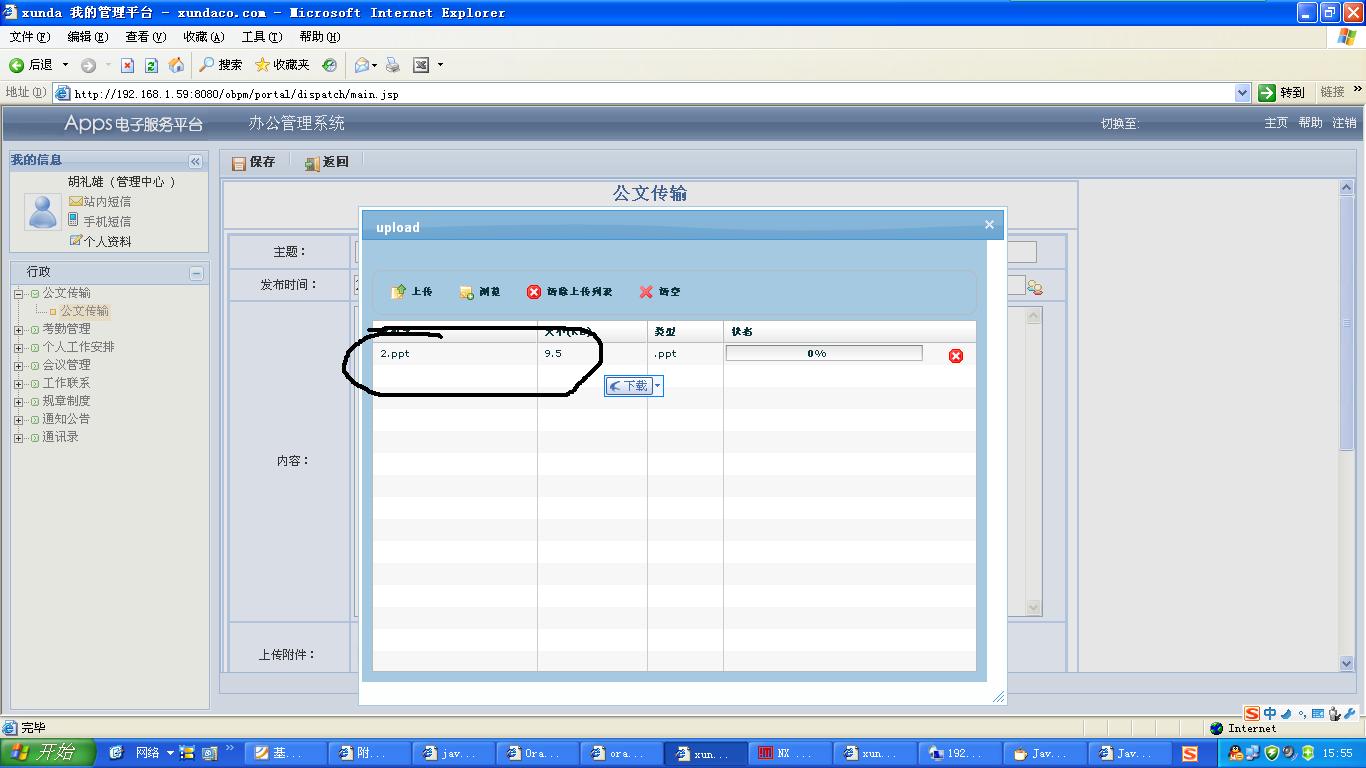This screenshot has height=768, width=1366.
Task: Click the 下载 button in the upload dialog
Action: pos(629,386)
